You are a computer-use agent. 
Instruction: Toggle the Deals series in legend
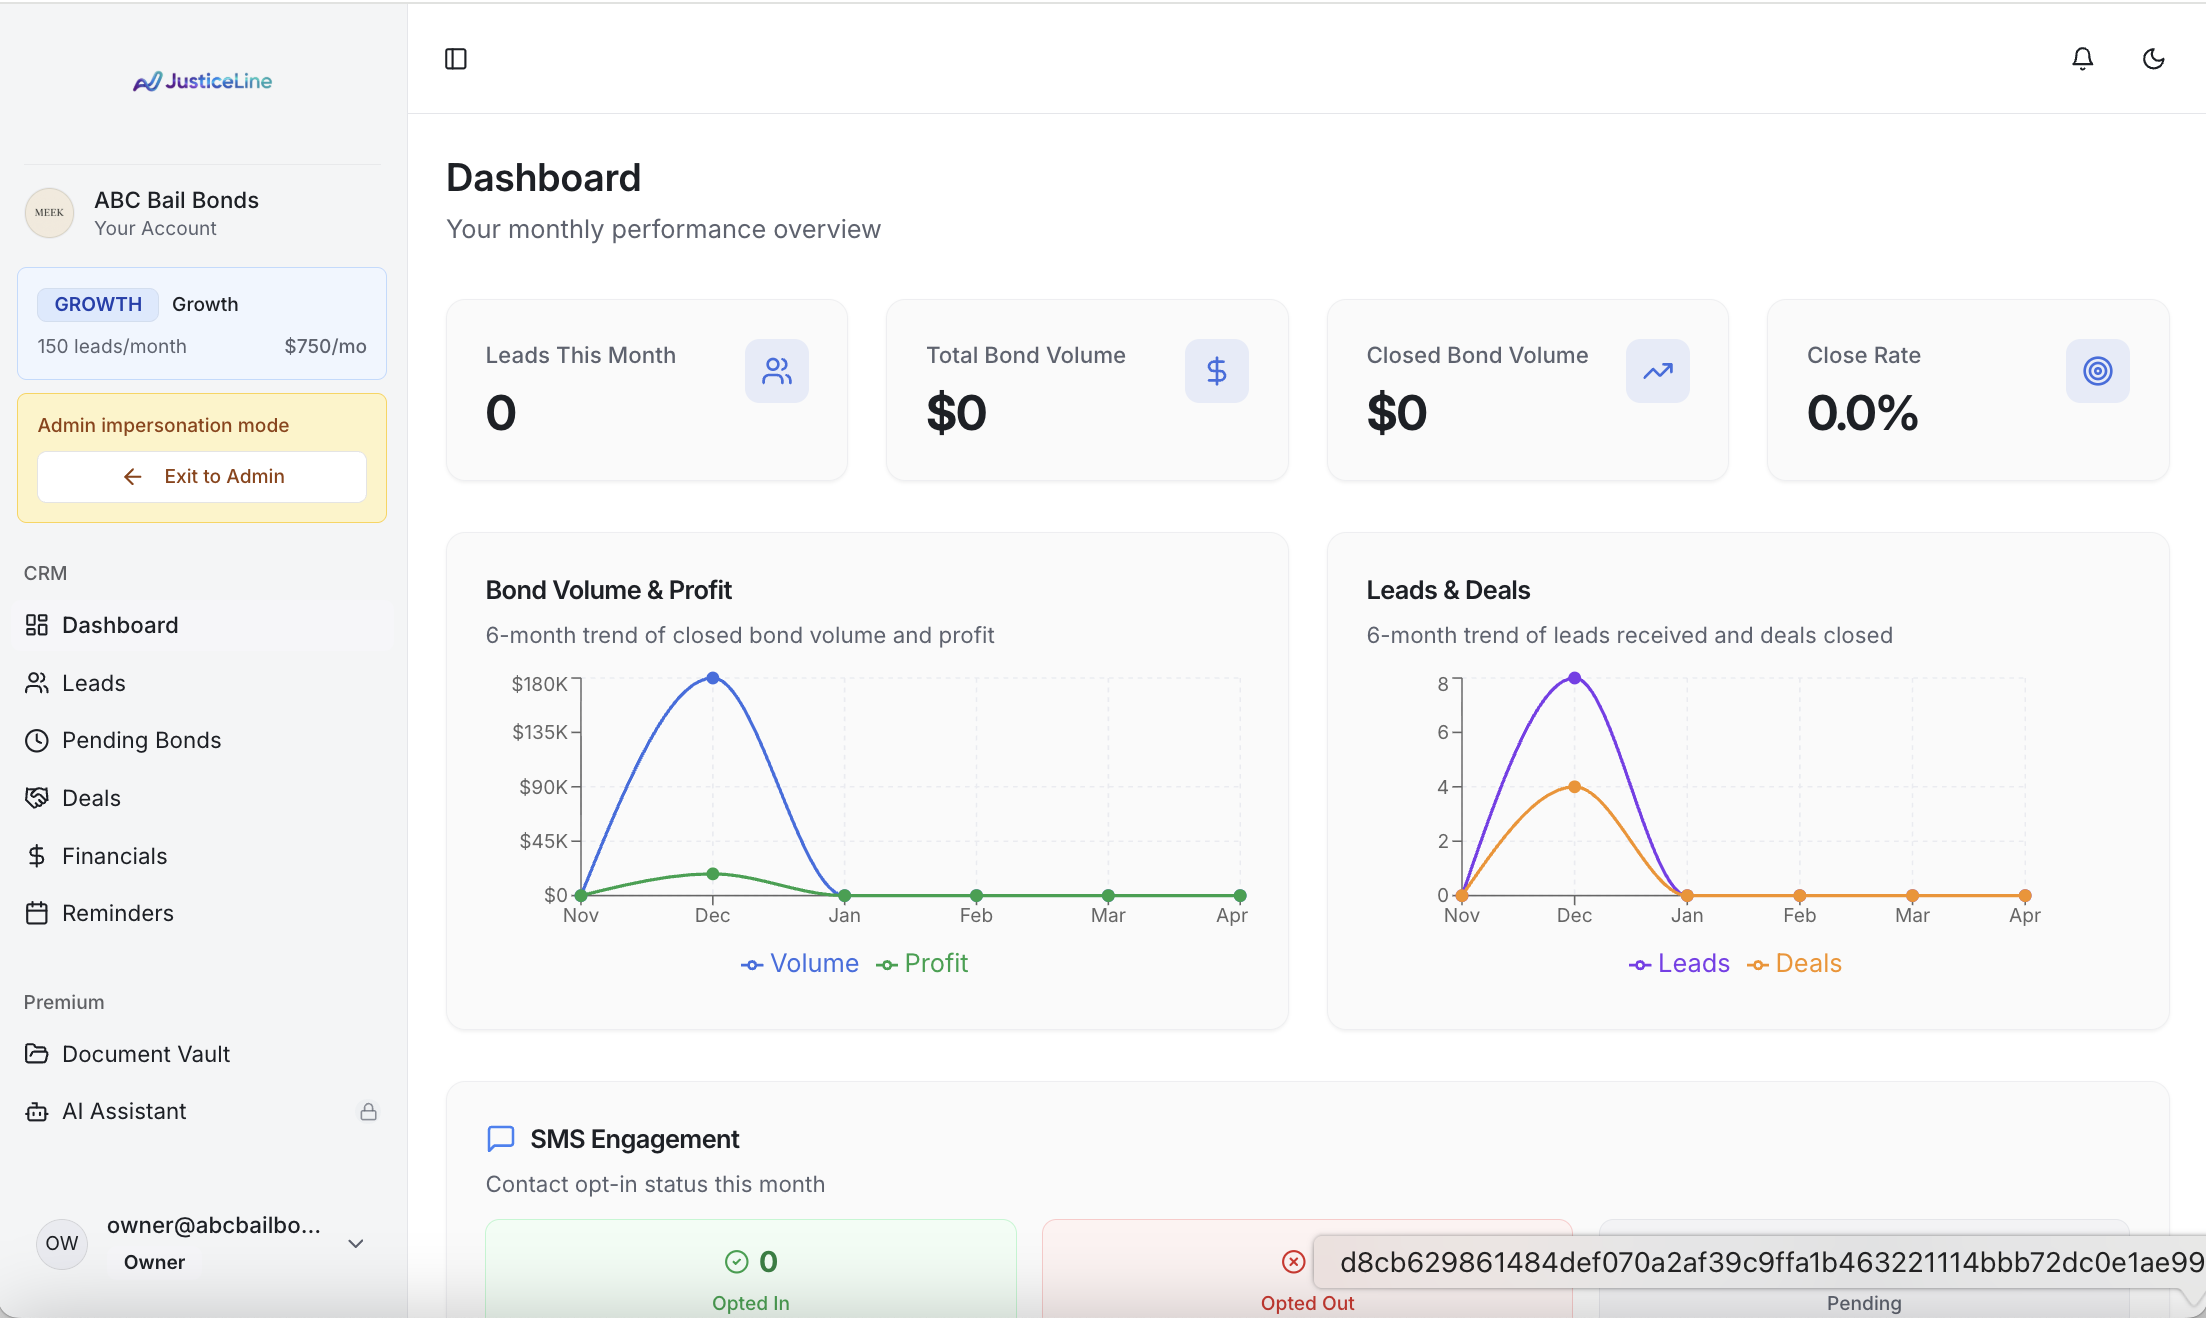tap(1794, 963)
